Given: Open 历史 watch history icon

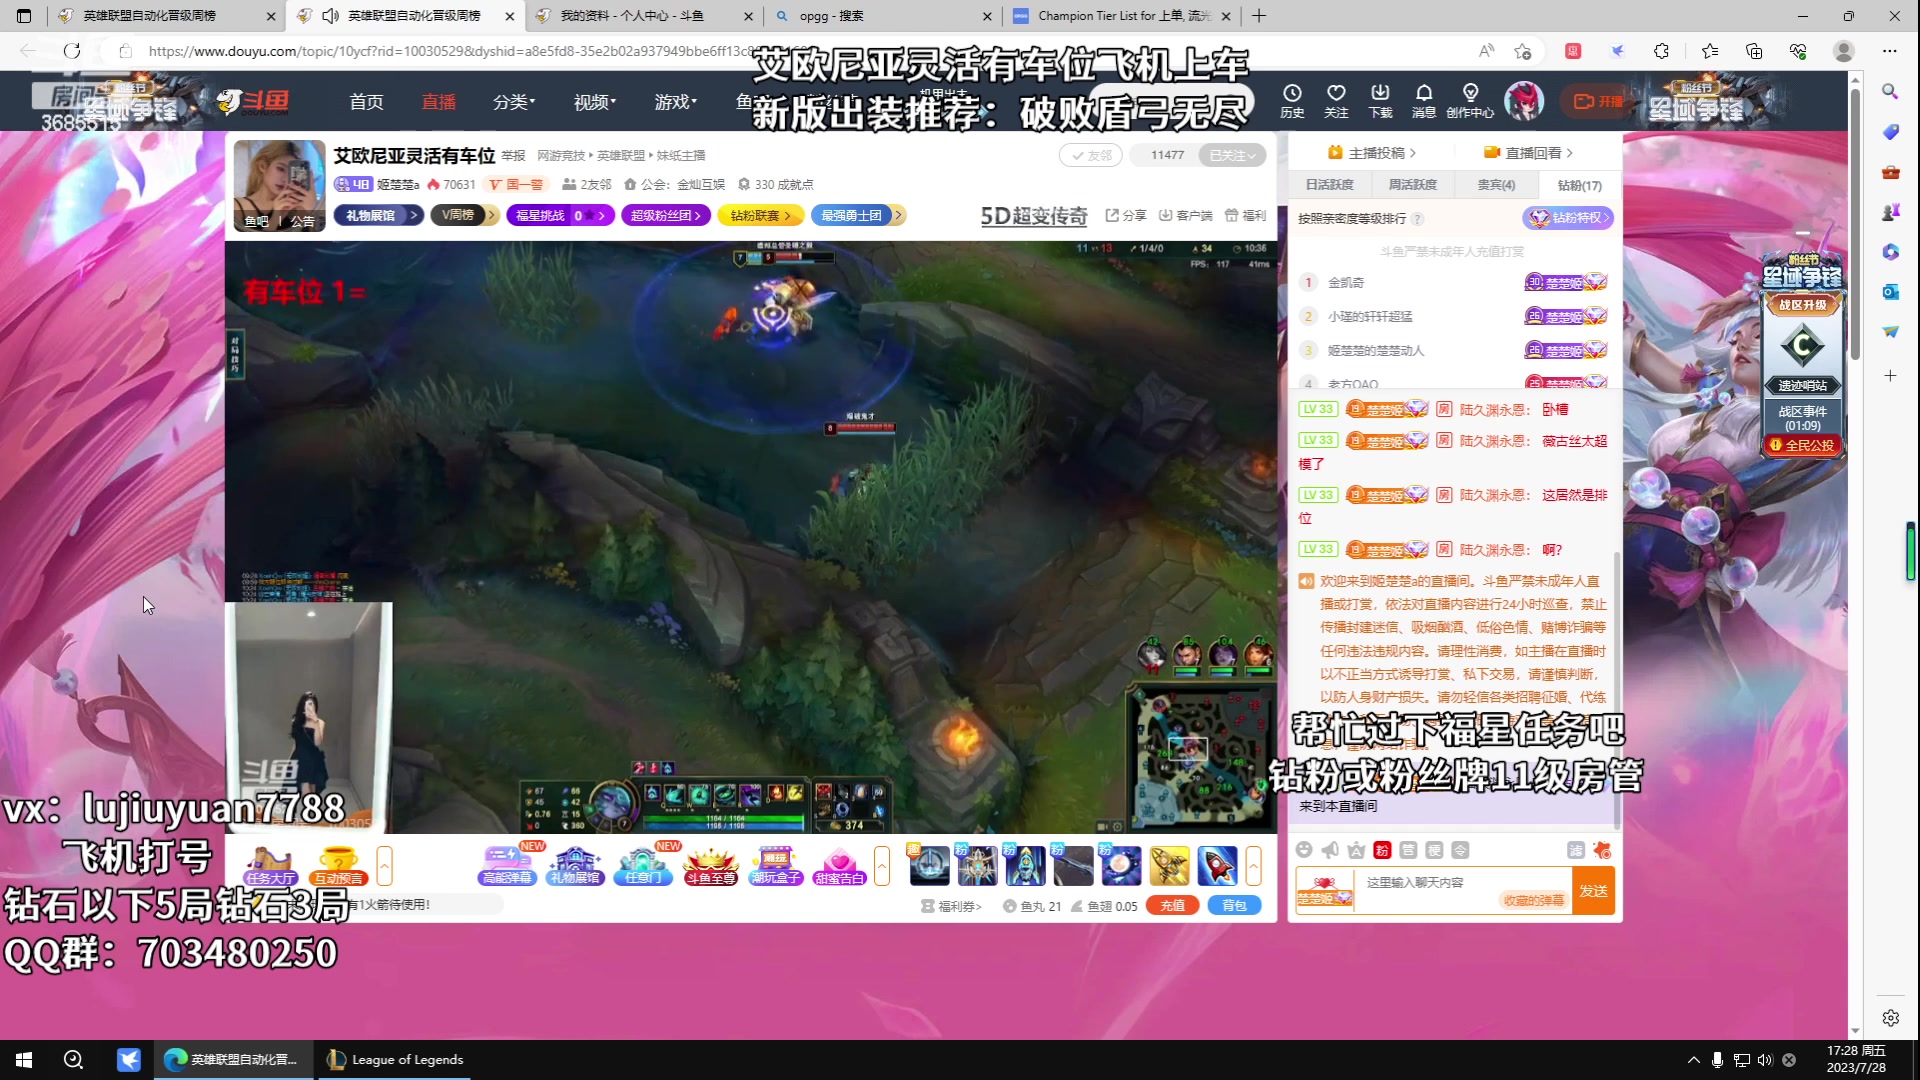Looking at the screenshot, I should [x=1292, y=101].
